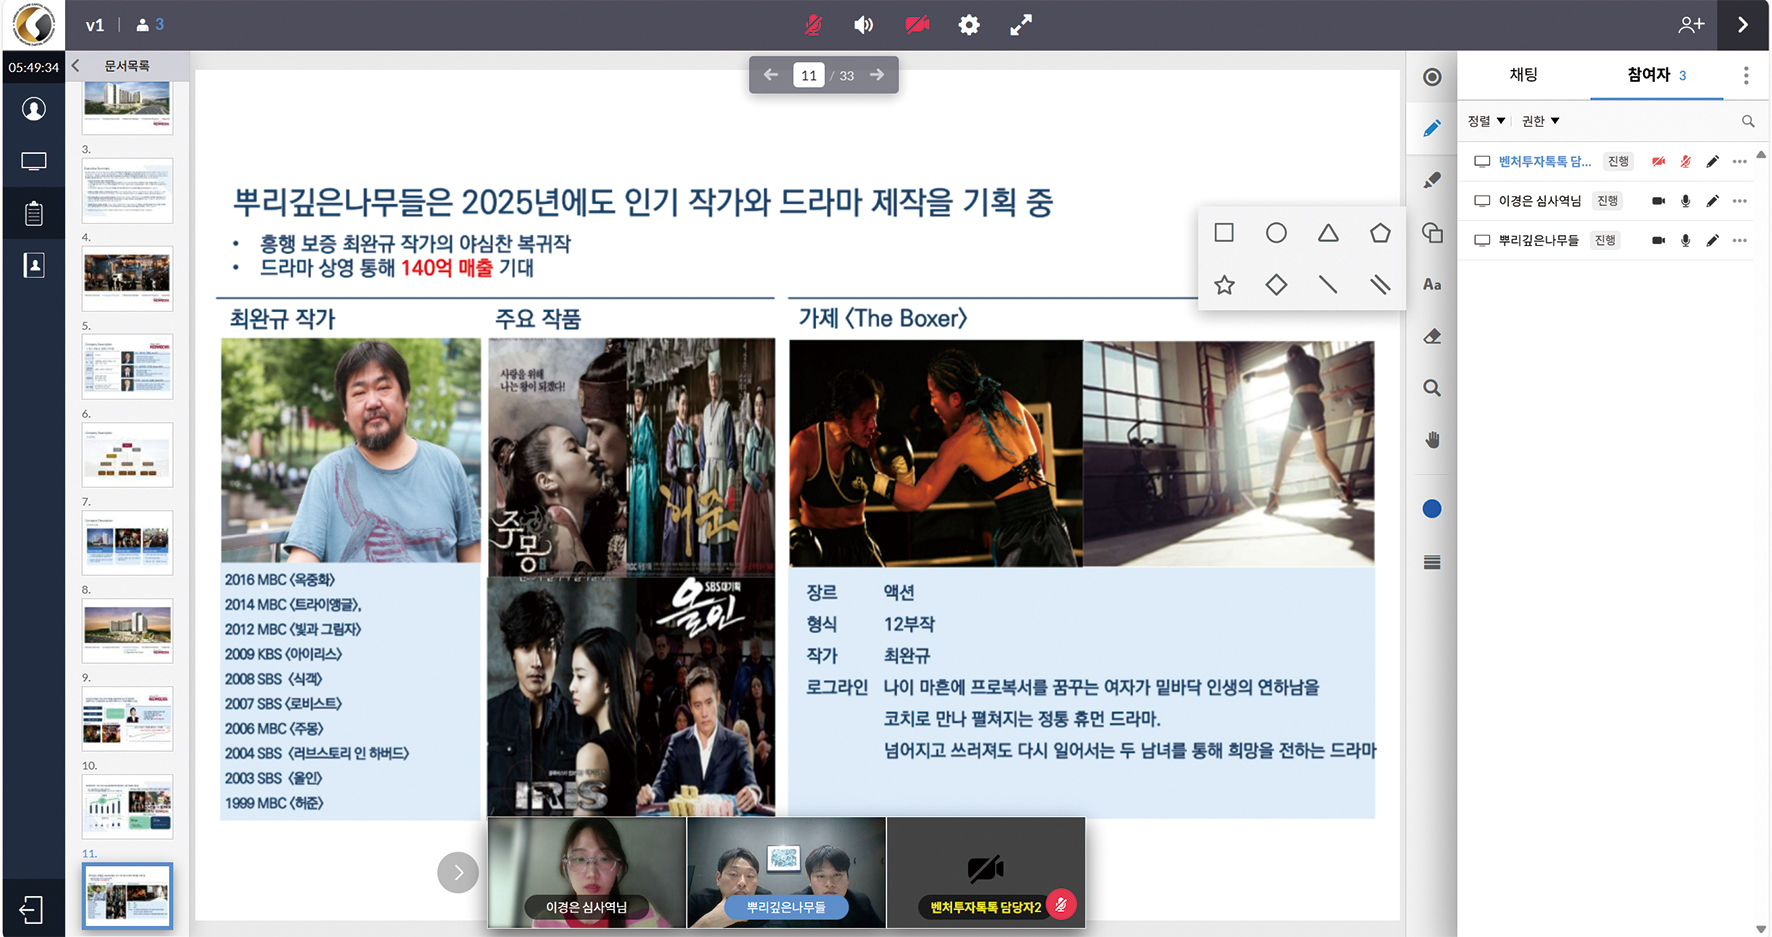Select the laser pointer target tool
The width and height of the screenshot is (1772, 937).
tap(1432, 77)
